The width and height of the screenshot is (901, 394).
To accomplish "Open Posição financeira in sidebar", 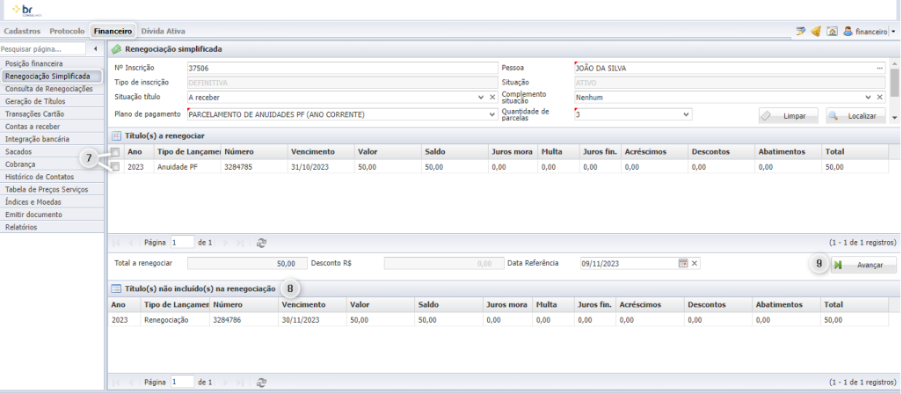I will (52, 64).
